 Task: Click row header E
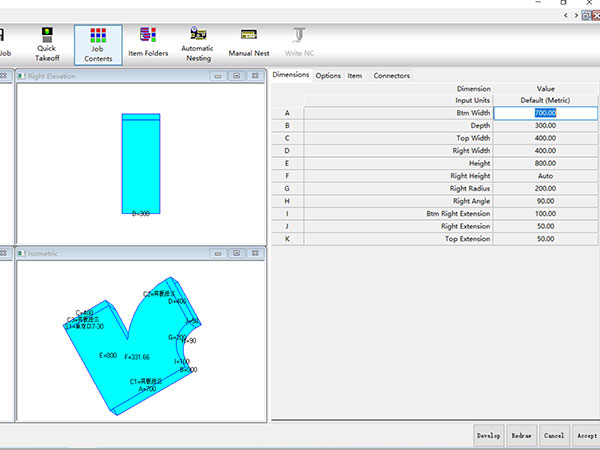287,163
